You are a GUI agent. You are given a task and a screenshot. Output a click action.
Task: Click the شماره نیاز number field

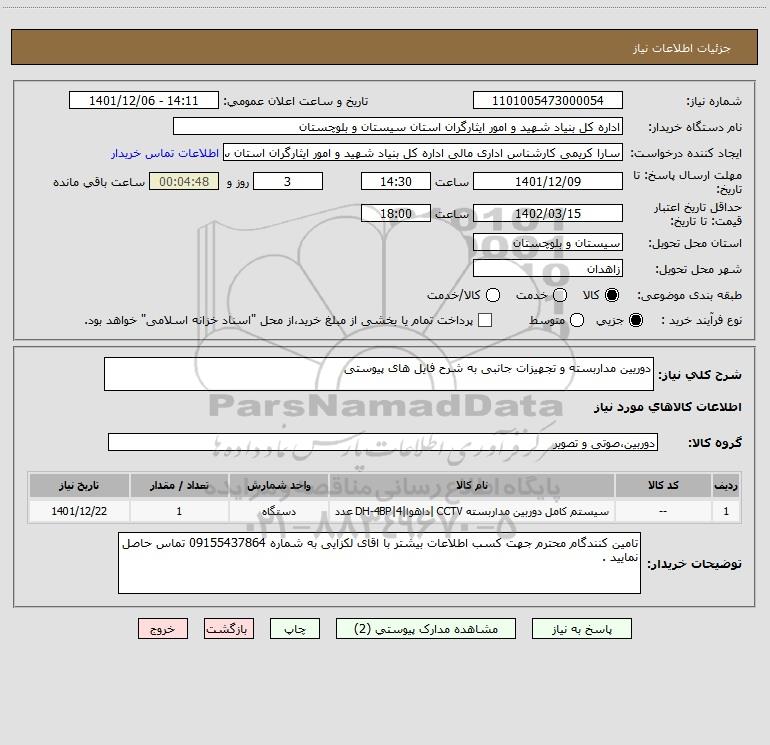[x=548, y=101]
